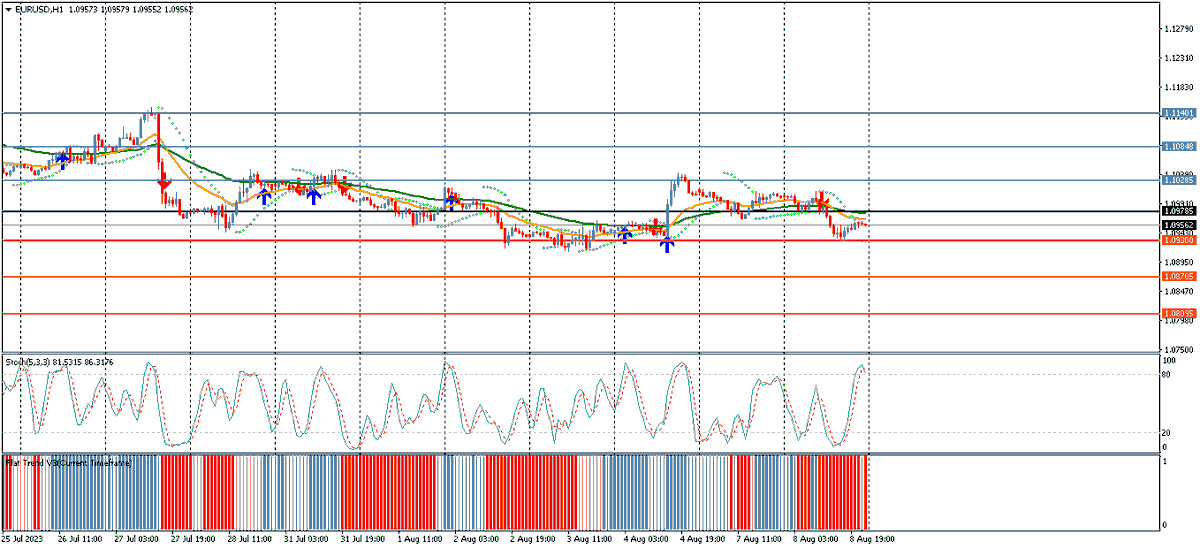The height and width of the screenshot is (549, 1200).
Task: Click the 4 Aug 19:00 time label
Action: [x=704, y=539]
